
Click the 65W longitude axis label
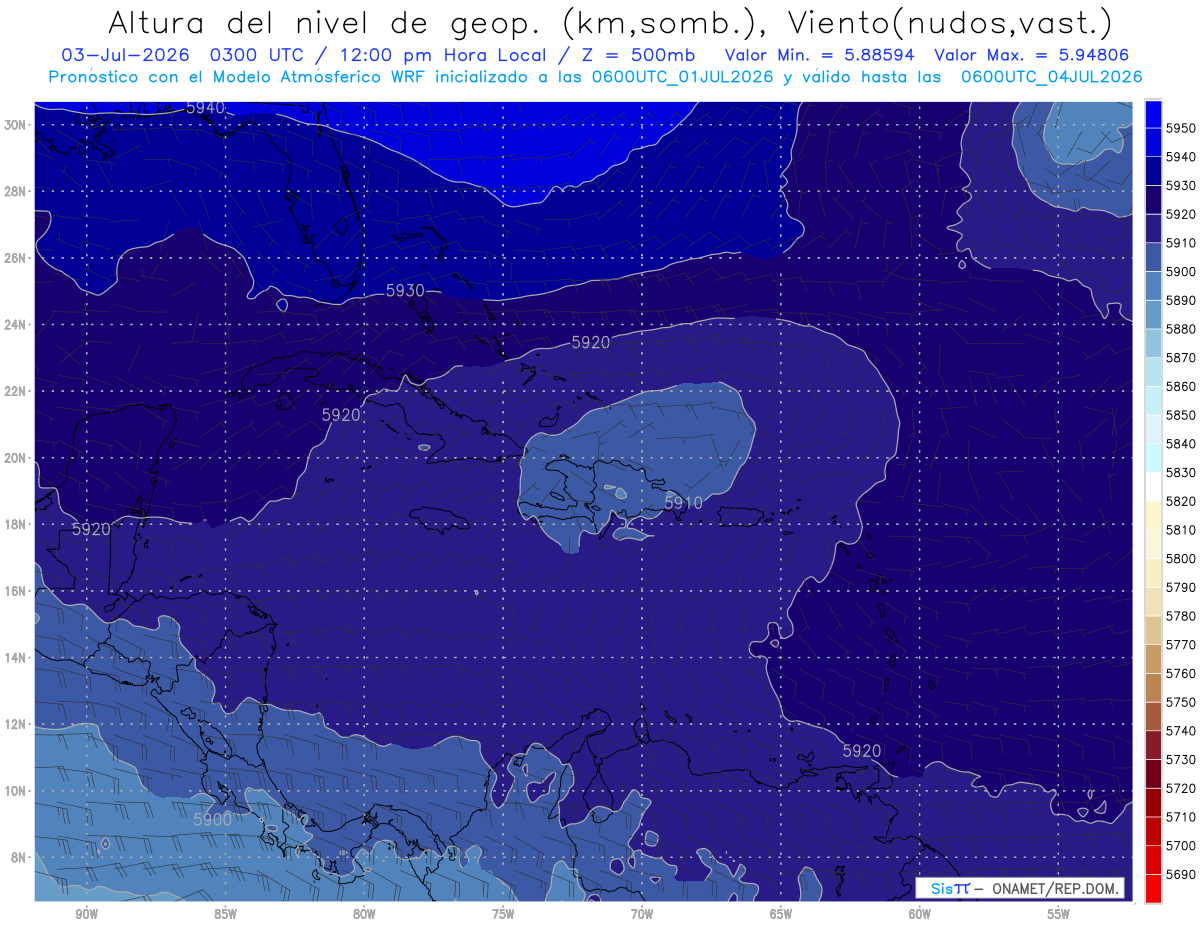(x=781, y=914)
